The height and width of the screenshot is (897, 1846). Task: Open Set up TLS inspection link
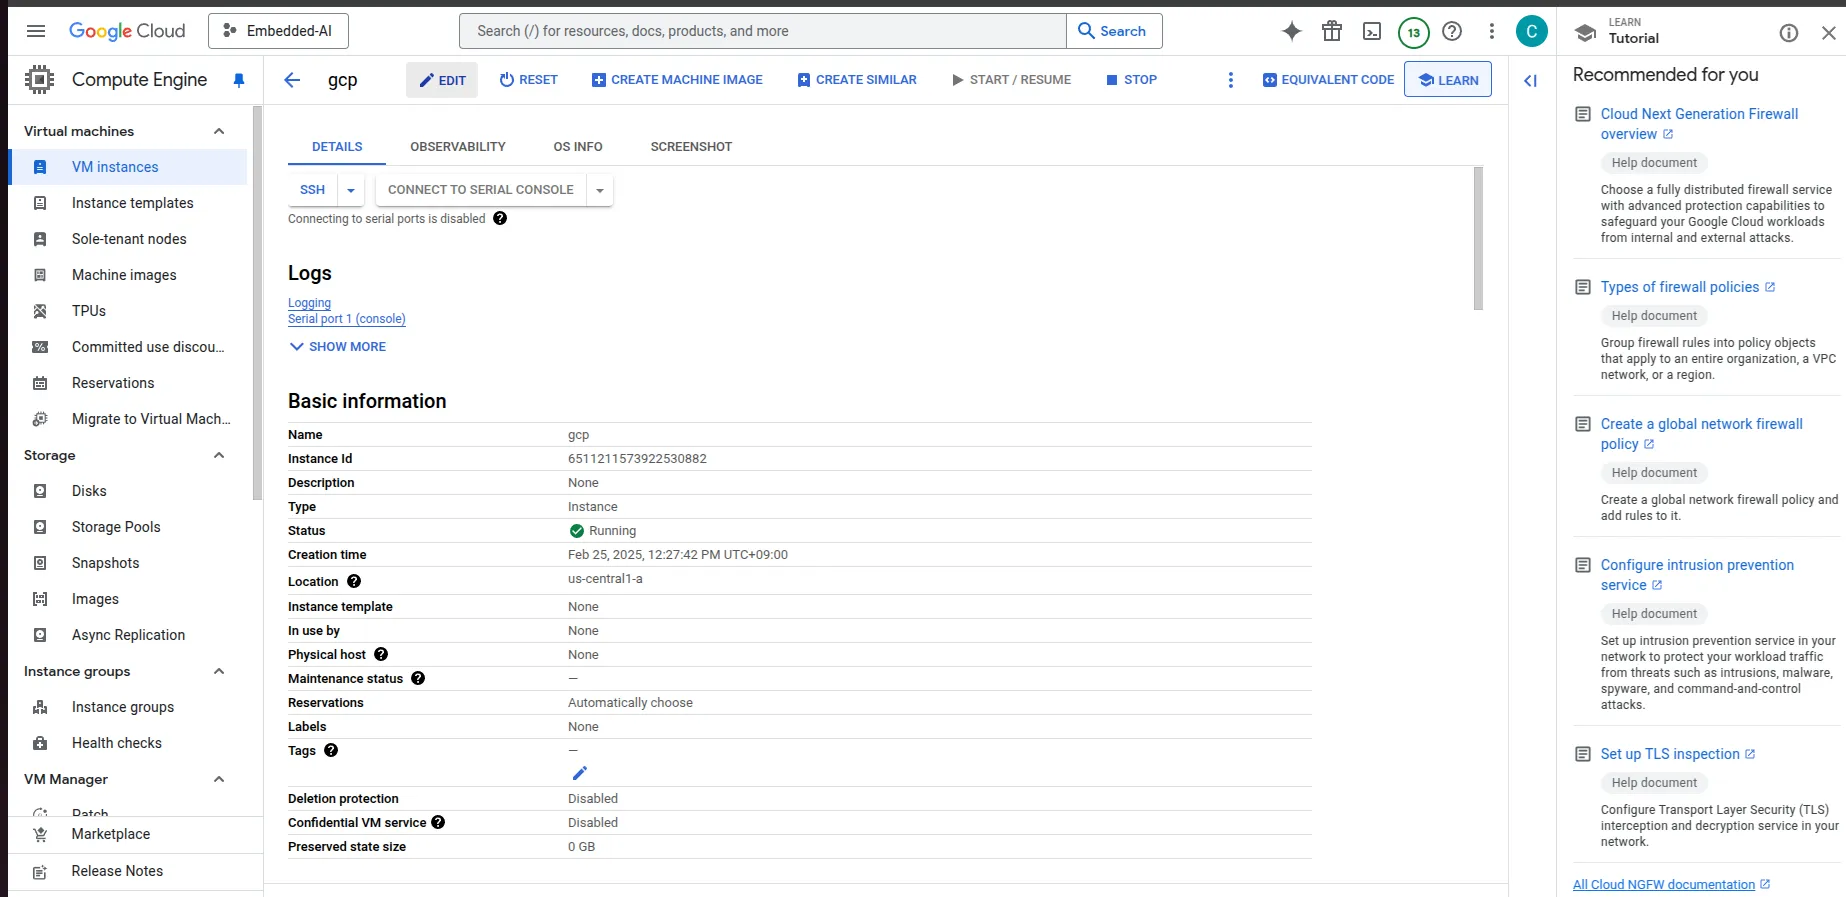tap(1670, 754)
